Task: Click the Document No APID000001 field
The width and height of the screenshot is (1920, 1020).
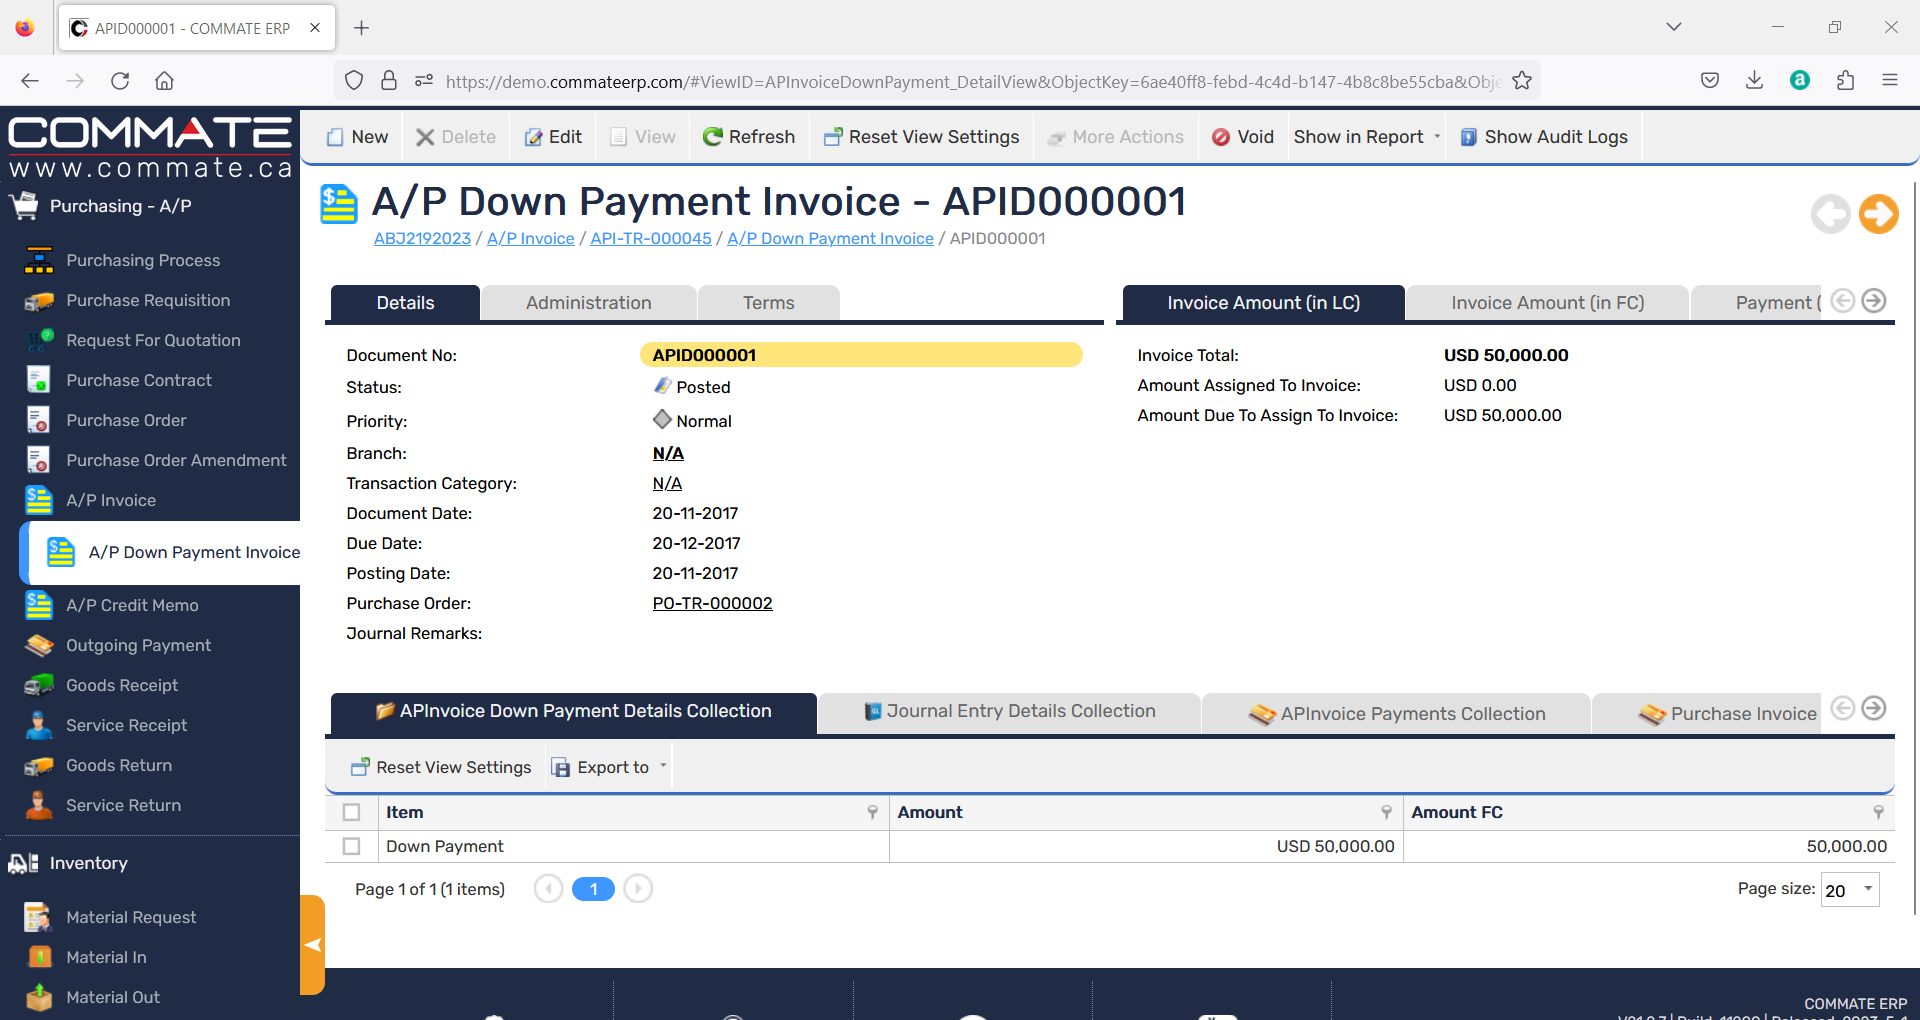Action: coord(861,355)
